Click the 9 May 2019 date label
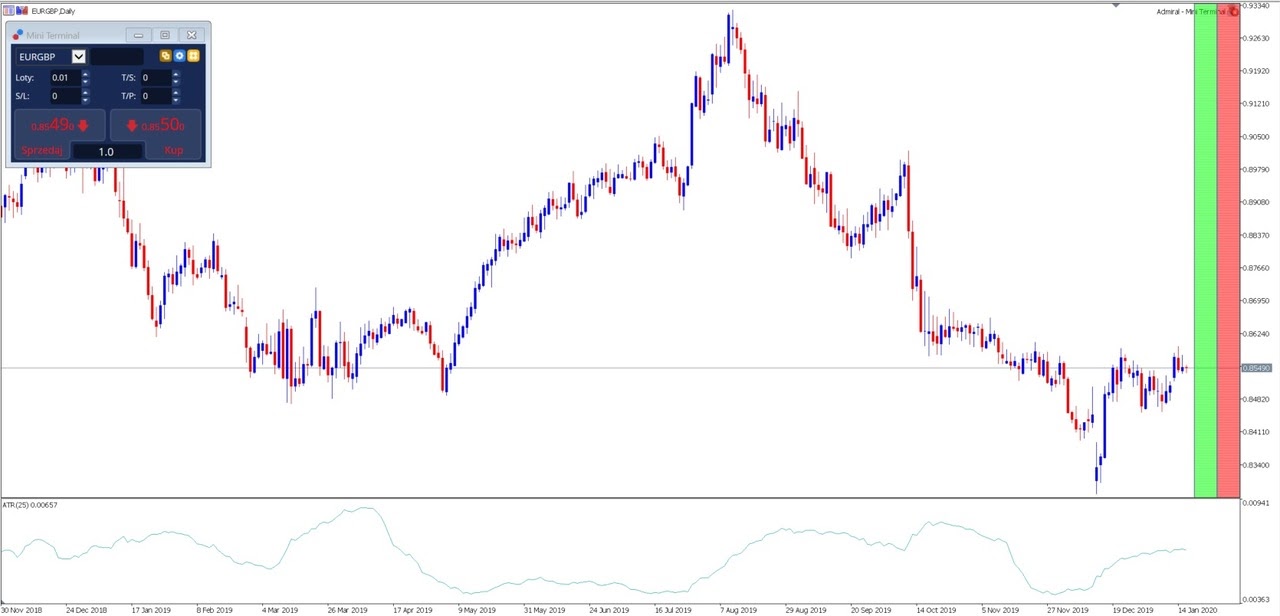 click(x=477, y=609)
